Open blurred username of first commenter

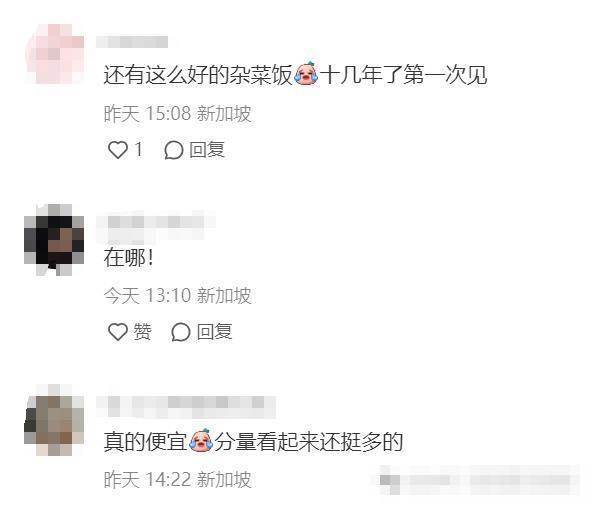(132, 42)
